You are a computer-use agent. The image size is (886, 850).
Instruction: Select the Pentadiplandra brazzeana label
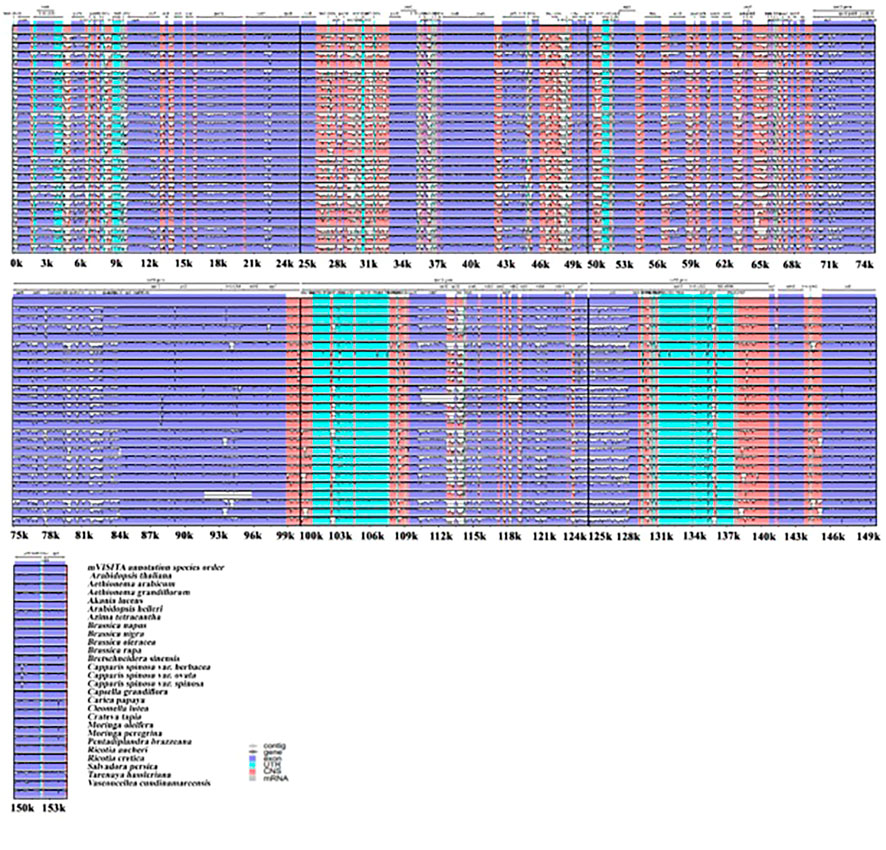139,741
